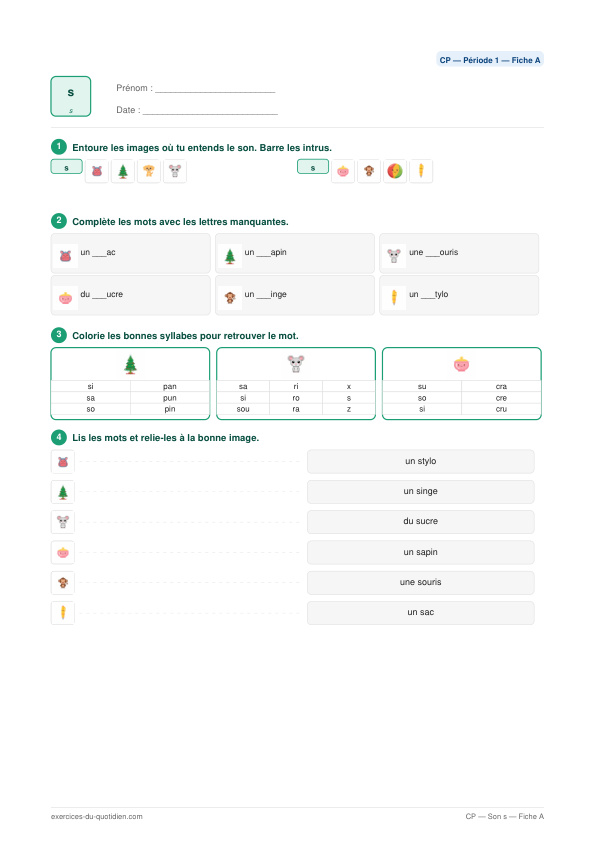Select the colorful ball image in exercise 1
This screenshot has height=842, width=595.
395,171
